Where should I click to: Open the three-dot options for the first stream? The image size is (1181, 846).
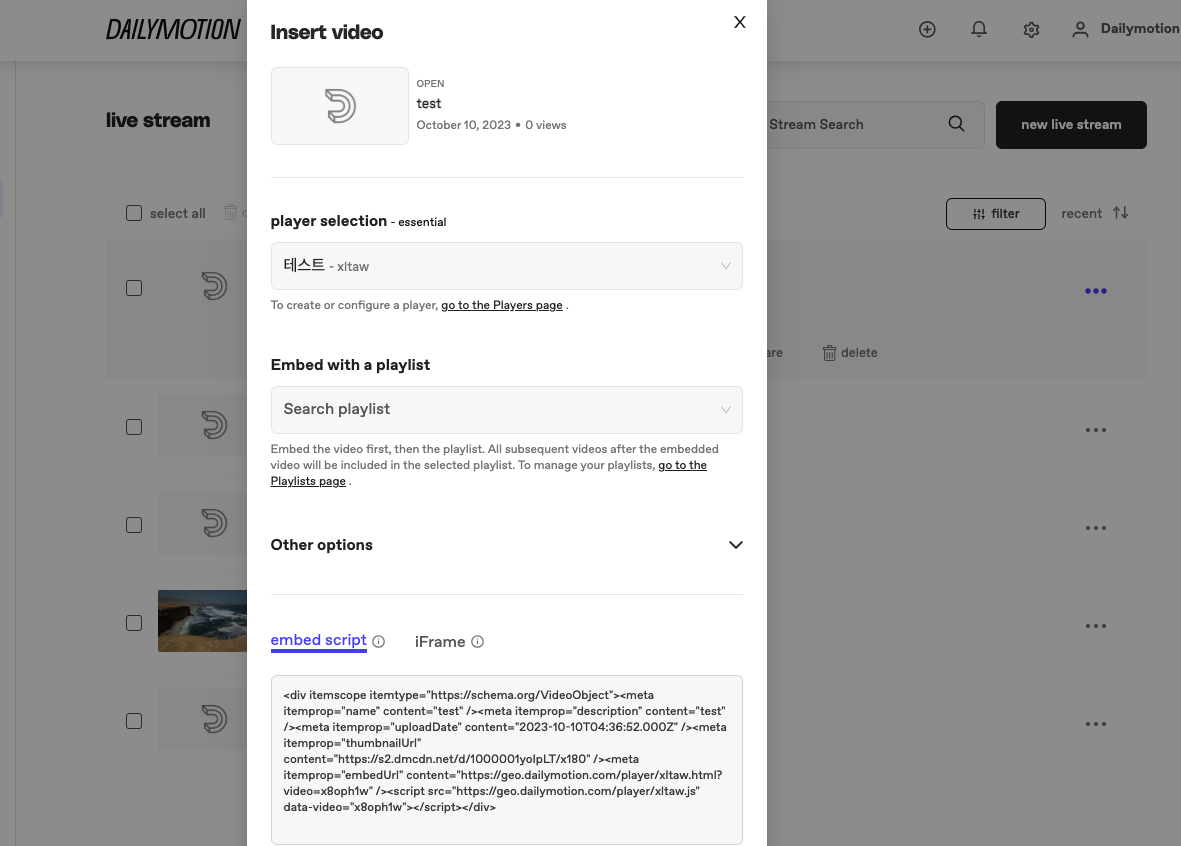coord(1096,291)
